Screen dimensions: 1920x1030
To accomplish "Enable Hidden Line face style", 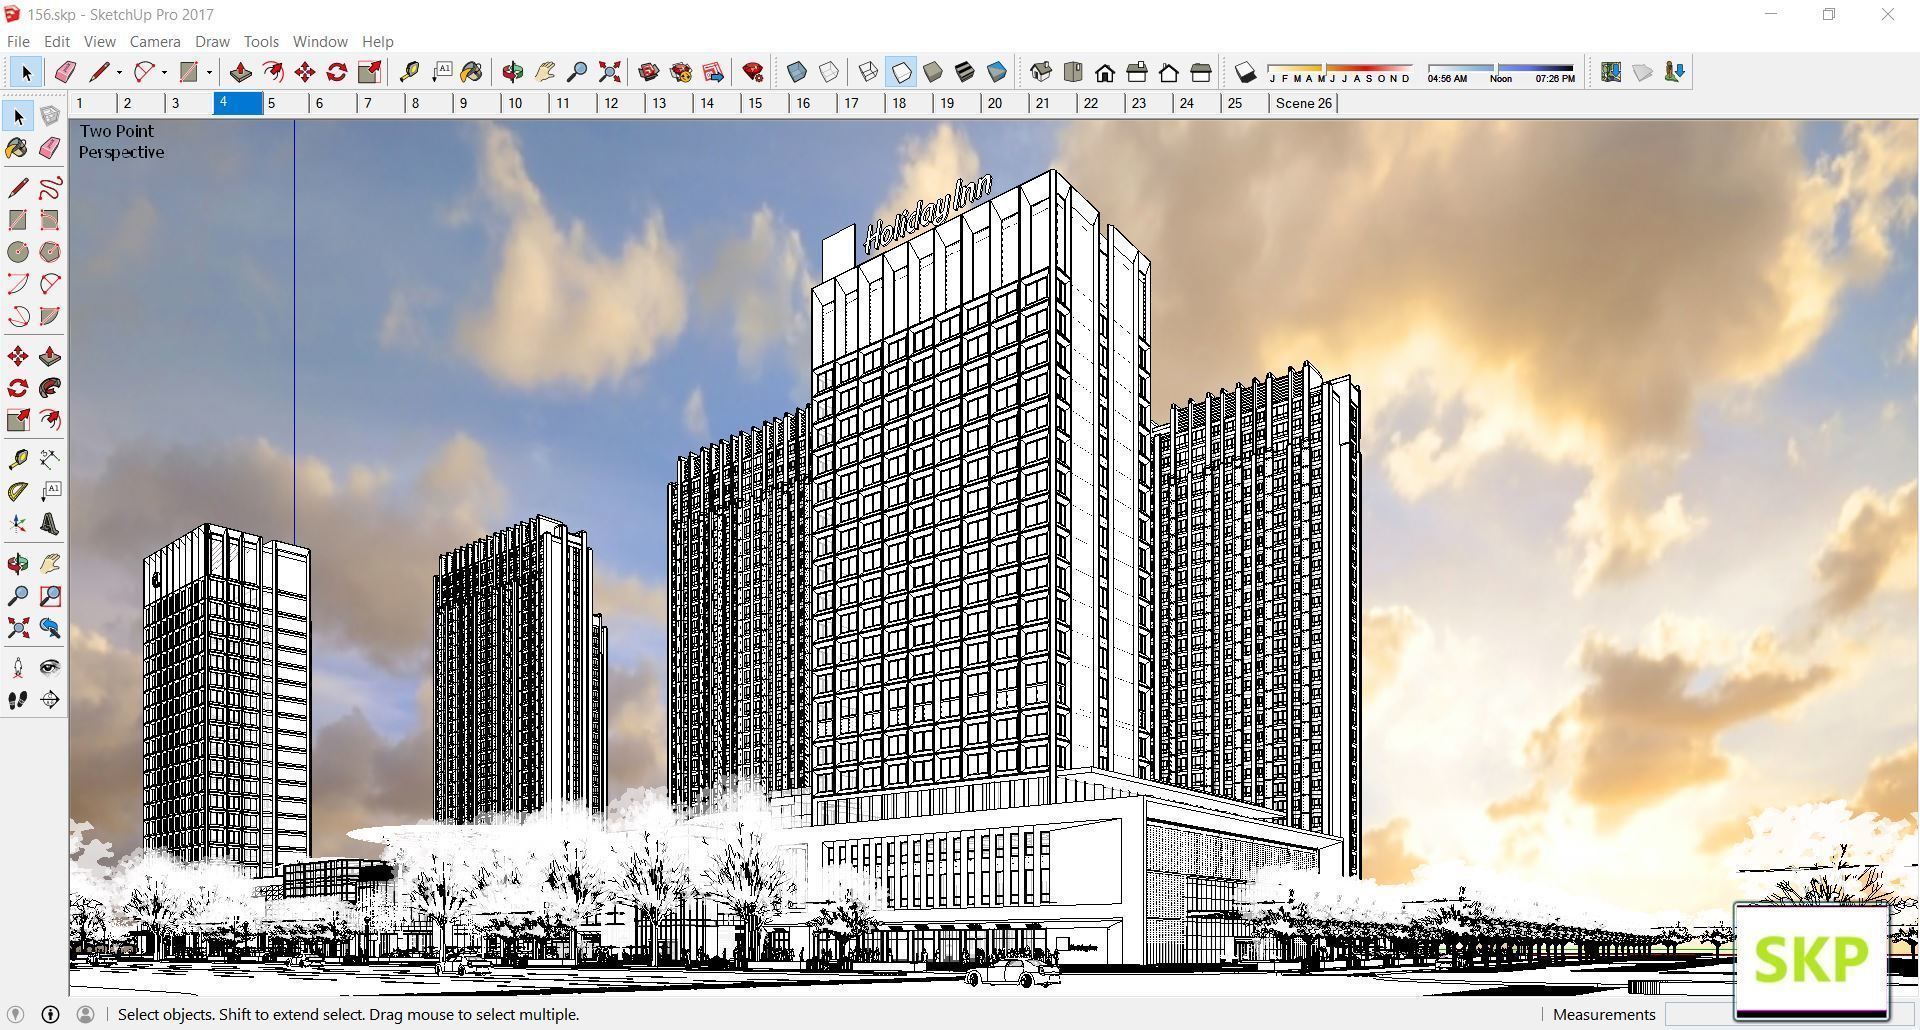I will click(901, 72).
